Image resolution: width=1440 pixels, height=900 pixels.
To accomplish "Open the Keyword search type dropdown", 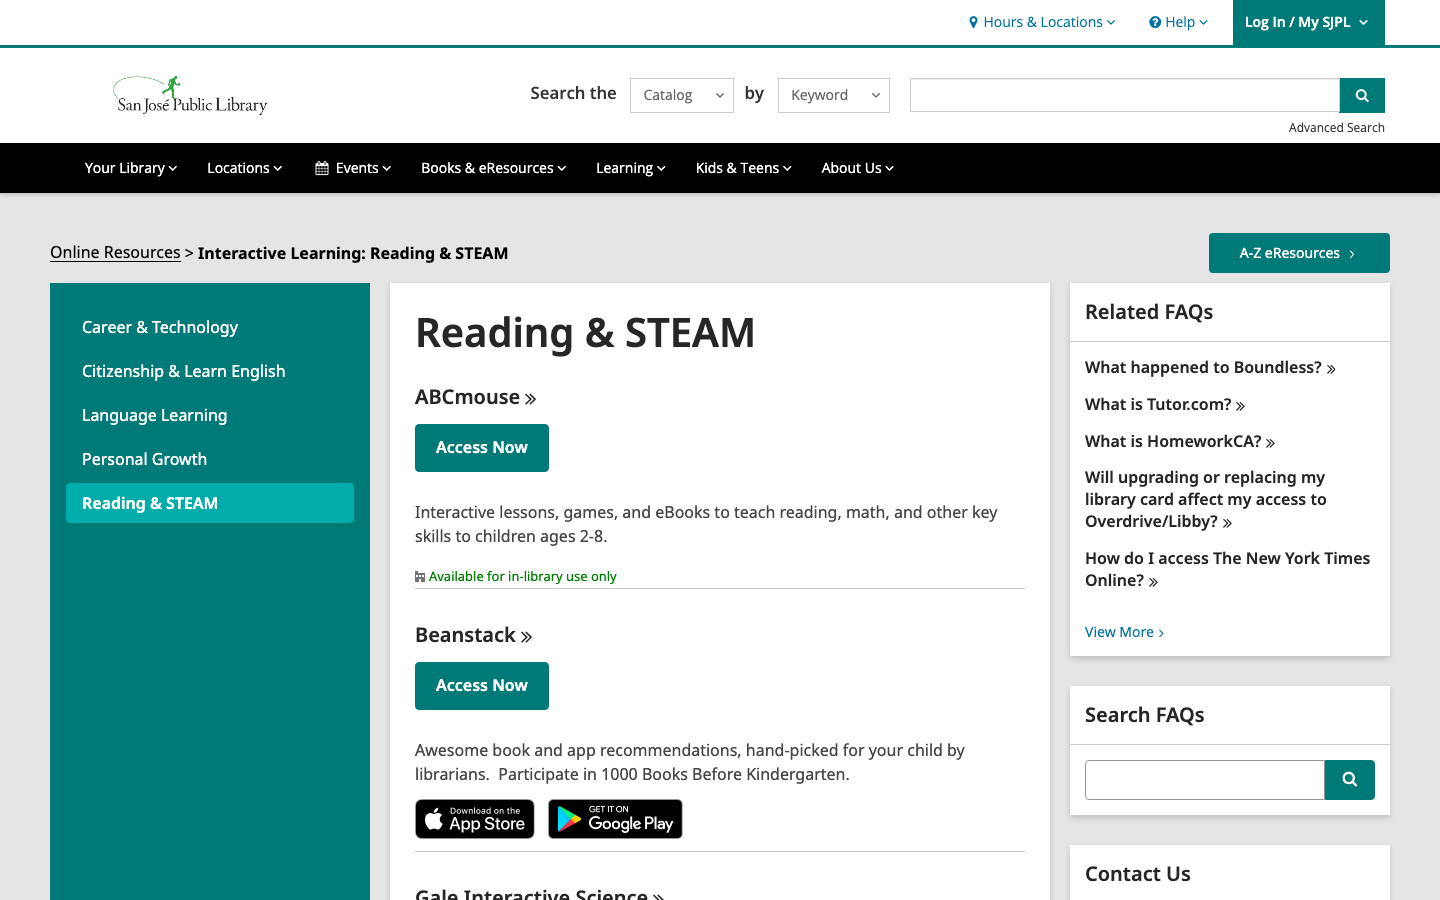I will [834, 95].
